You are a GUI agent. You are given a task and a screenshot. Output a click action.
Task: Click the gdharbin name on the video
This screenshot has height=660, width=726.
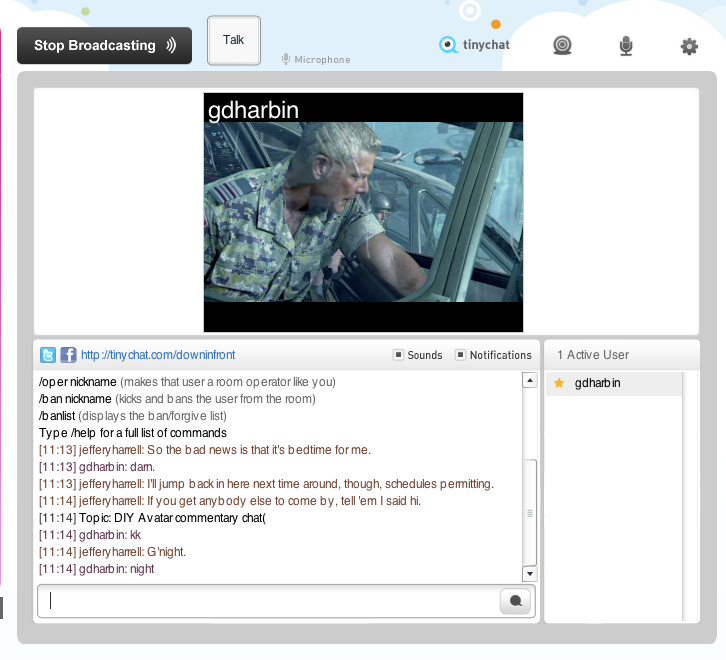click(253, 110)
